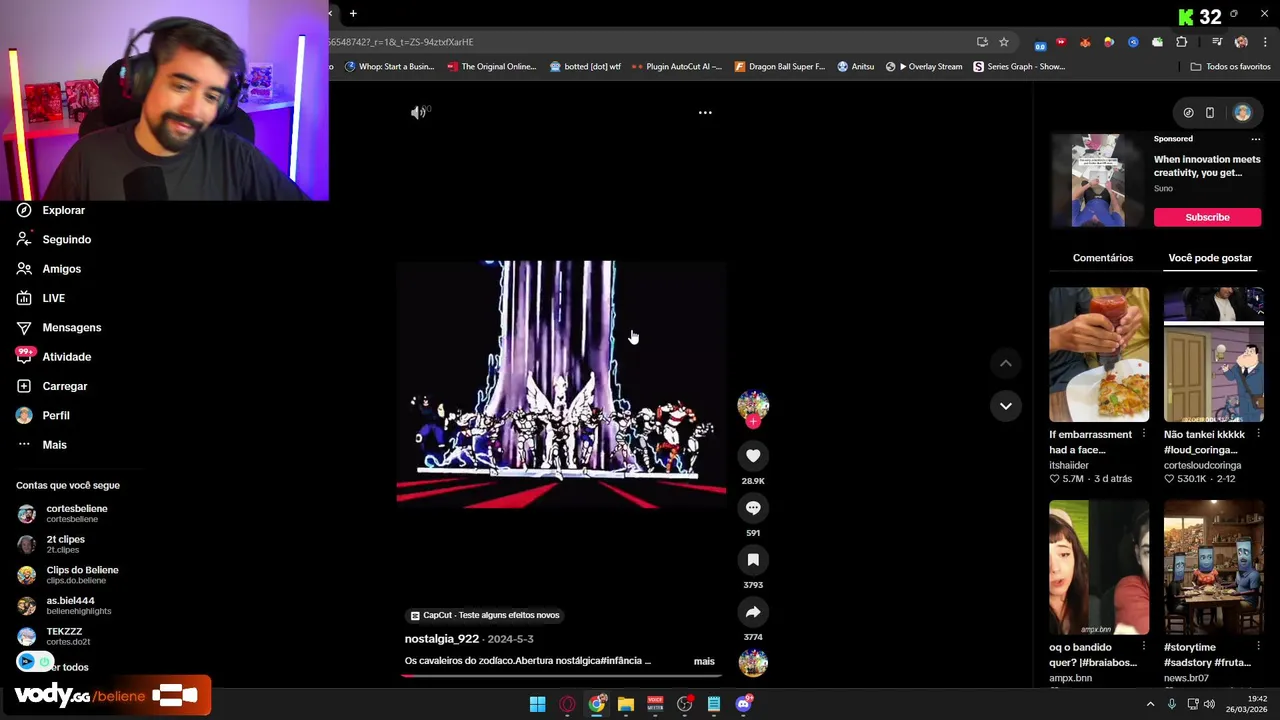Screen dimensions: 1280x720
Task: Click the browser address bar URL
Action: (640, 42)
